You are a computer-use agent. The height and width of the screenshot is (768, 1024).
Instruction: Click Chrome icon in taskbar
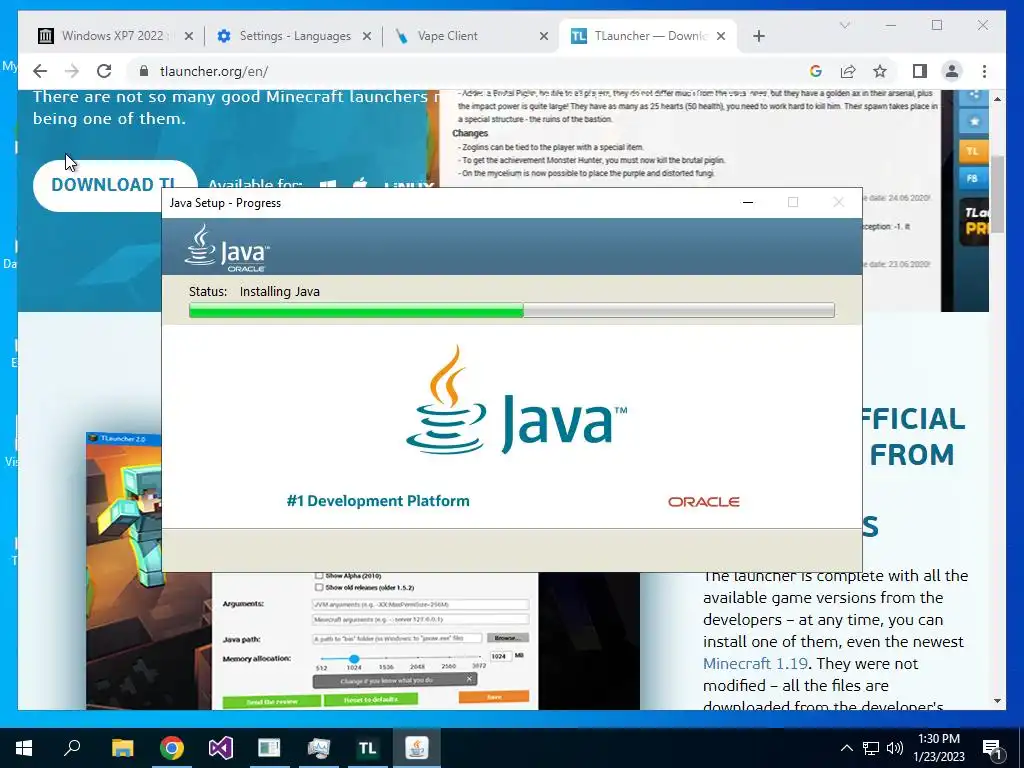click(172, 748)
